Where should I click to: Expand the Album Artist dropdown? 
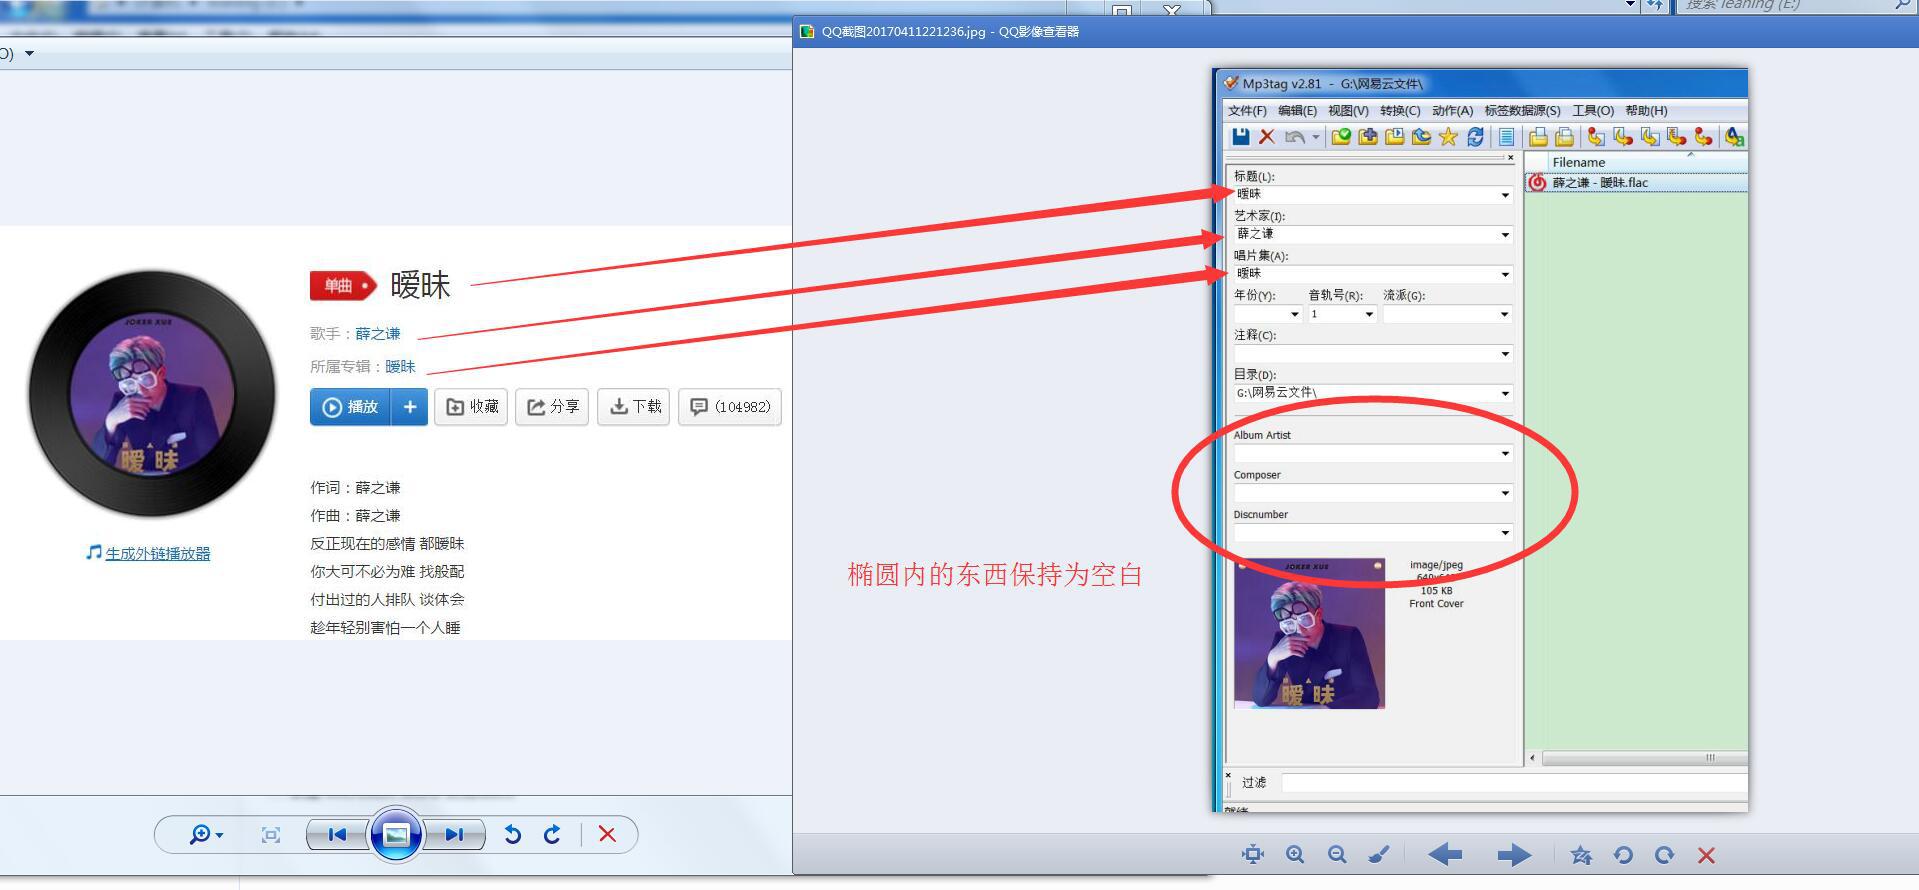(1505, 454)
